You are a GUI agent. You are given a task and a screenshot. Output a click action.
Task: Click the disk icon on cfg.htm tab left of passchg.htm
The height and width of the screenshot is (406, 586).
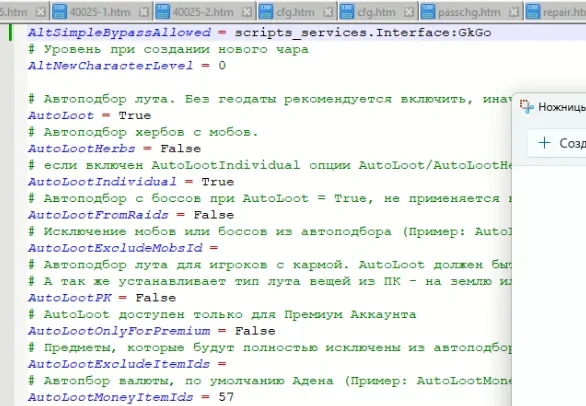point(347,12)
